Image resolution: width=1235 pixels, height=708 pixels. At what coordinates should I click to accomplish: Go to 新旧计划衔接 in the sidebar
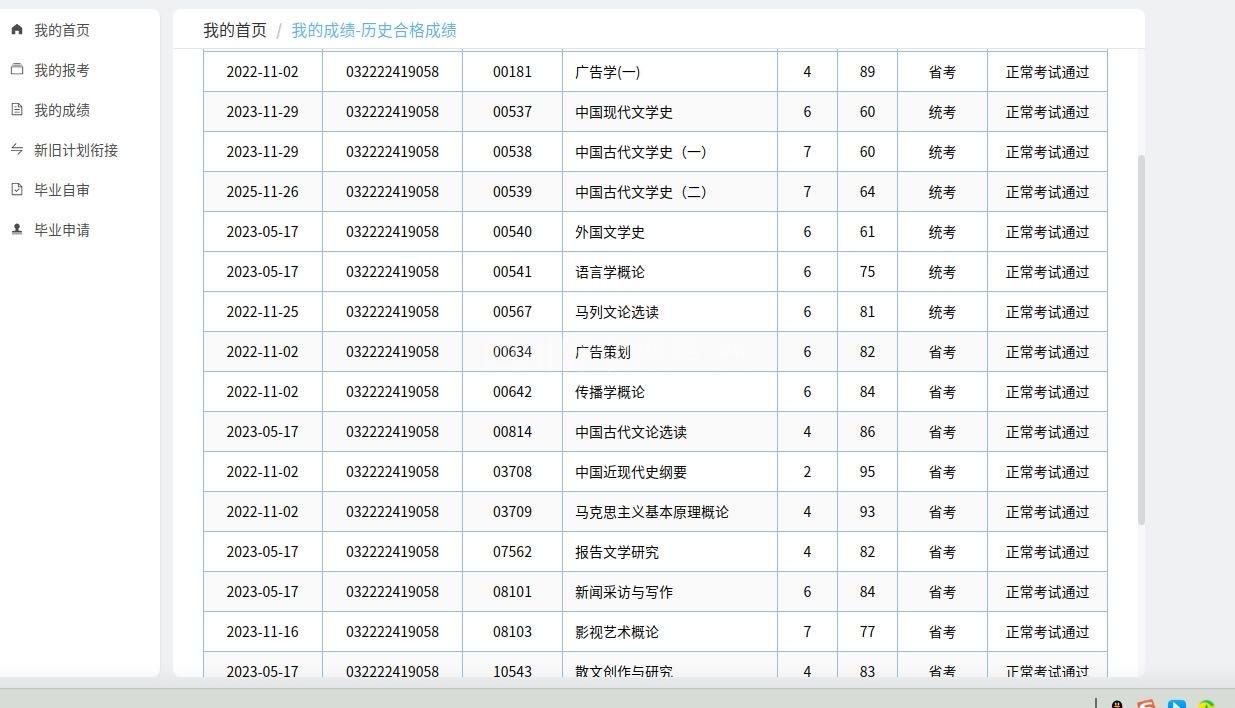click(x=76, y=150)
